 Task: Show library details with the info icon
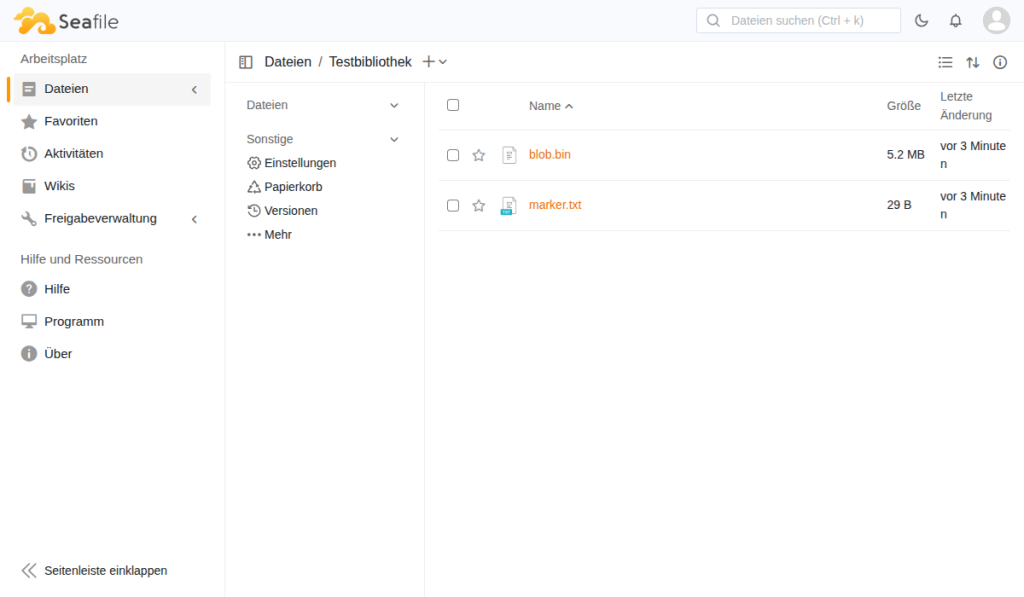click(1000, 62)
